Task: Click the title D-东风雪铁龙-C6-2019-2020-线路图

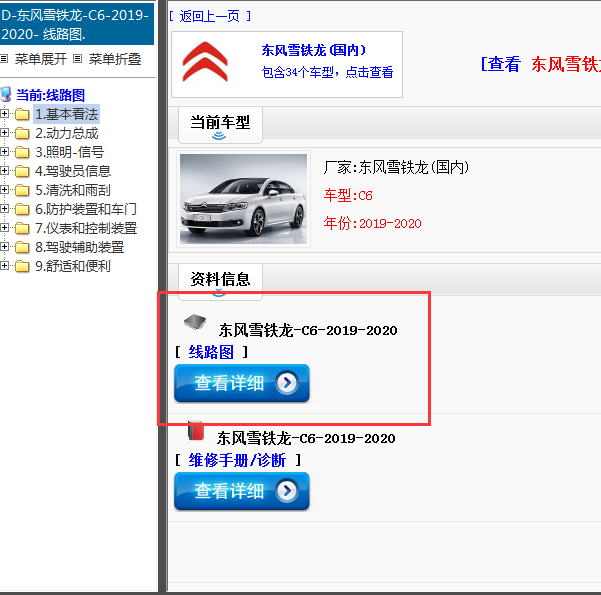Action: 75,25
